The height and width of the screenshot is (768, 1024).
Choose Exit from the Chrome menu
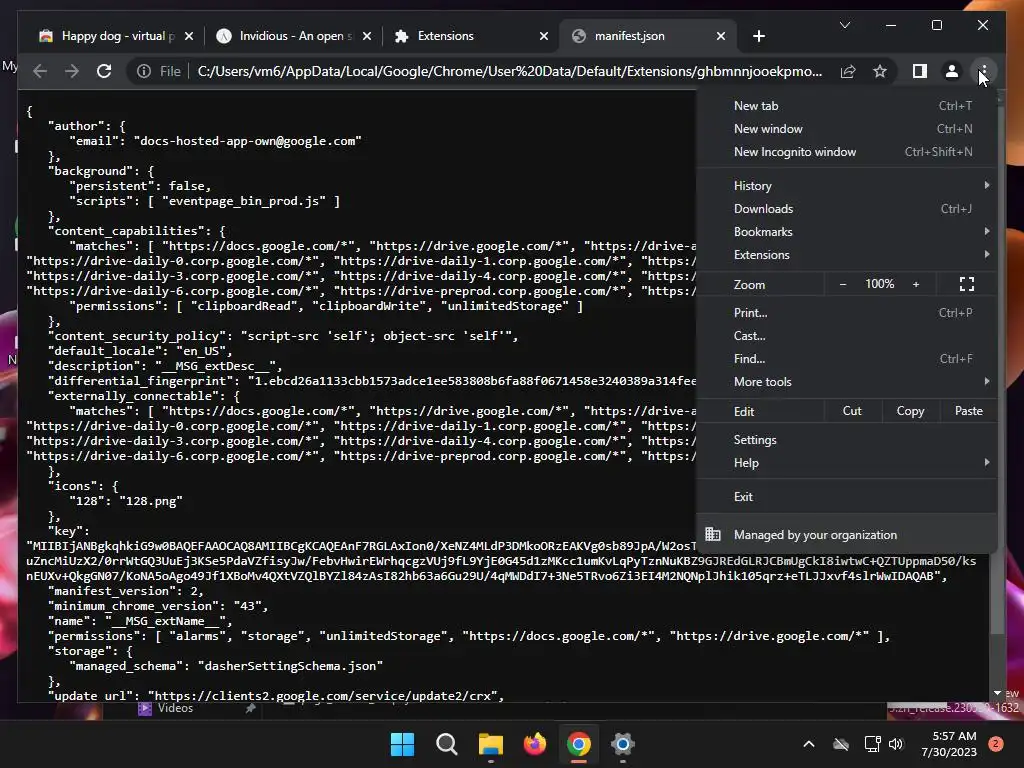pos(847,496)
